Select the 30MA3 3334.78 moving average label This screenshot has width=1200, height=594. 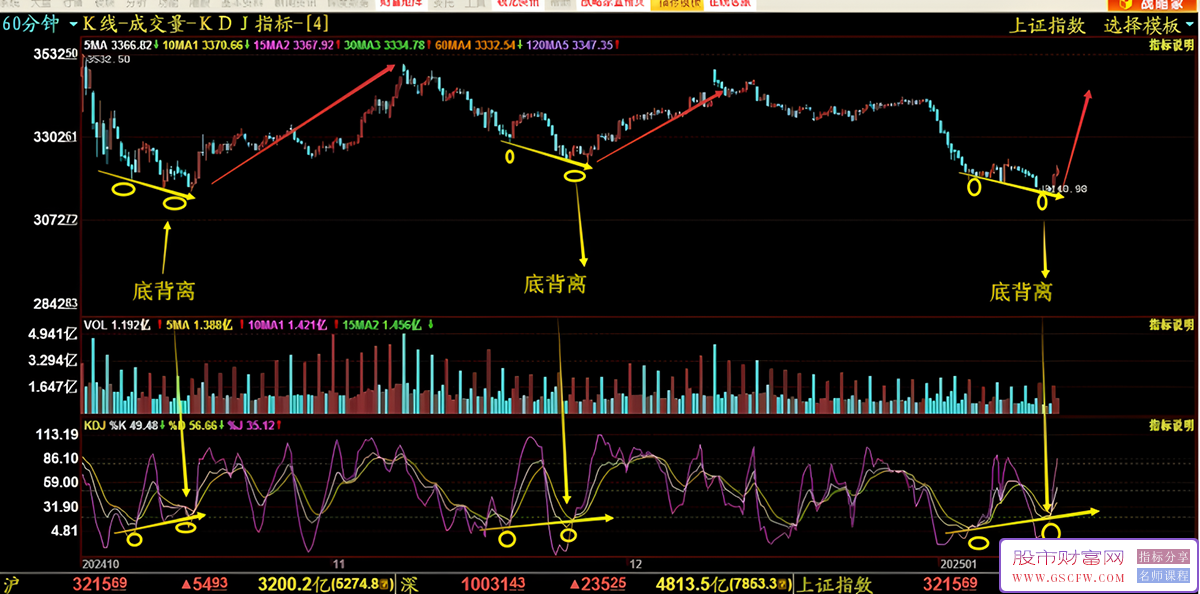[x=384, y=45]
